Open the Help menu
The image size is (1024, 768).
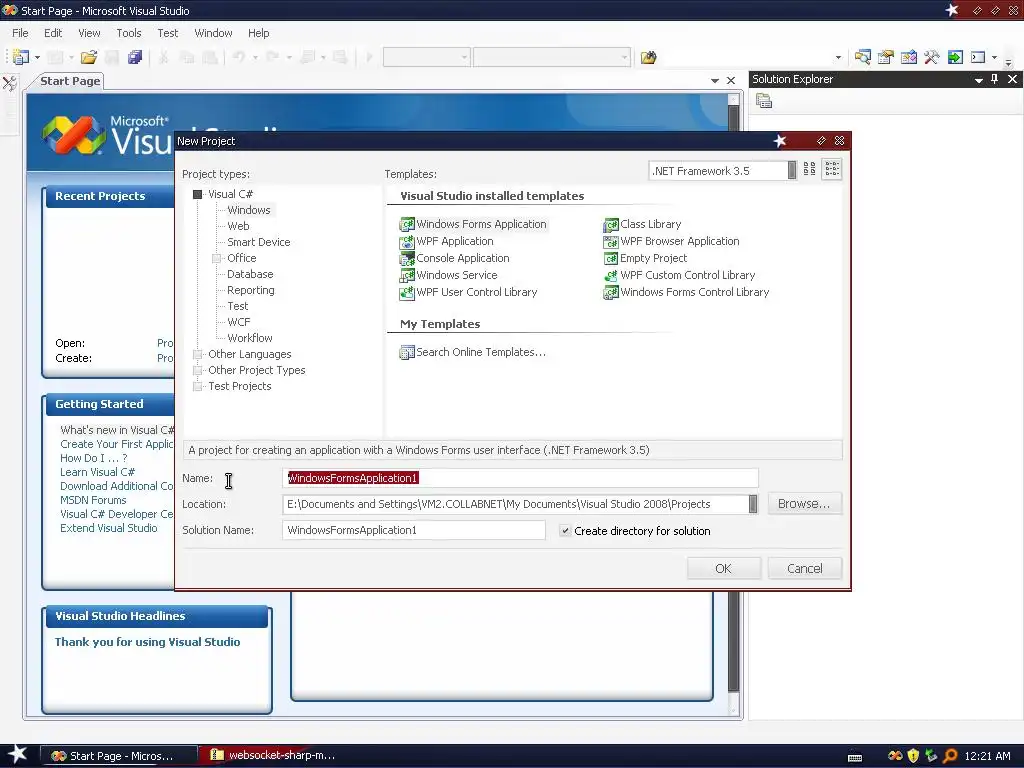[259, 33]
